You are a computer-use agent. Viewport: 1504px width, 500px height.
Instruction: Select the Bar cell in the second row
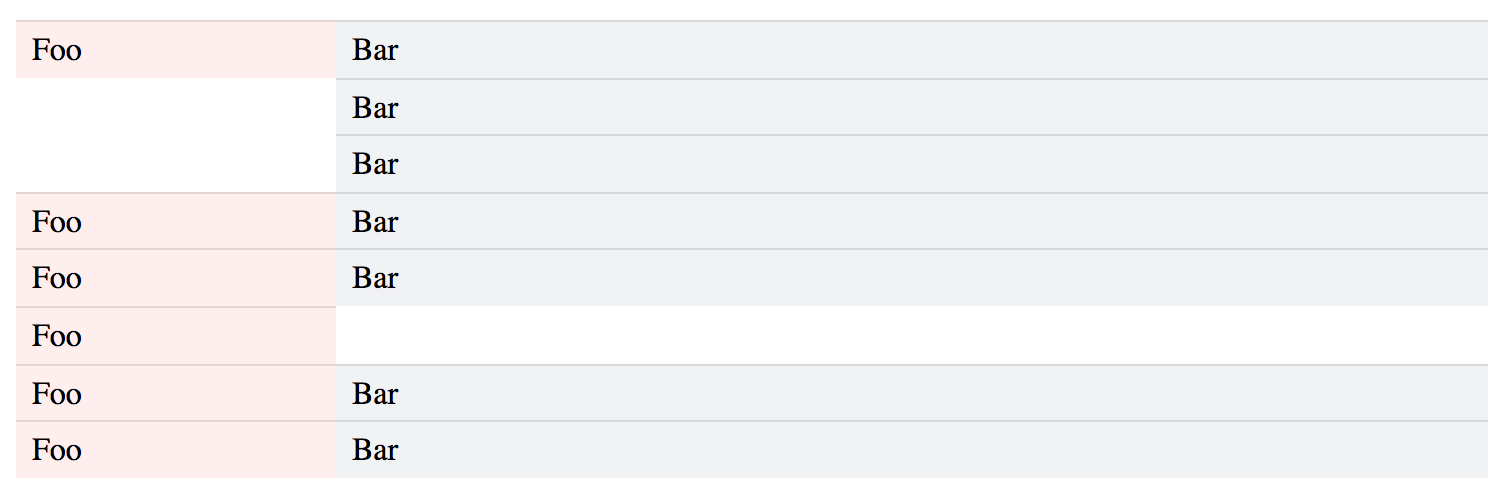coord(912,107)
